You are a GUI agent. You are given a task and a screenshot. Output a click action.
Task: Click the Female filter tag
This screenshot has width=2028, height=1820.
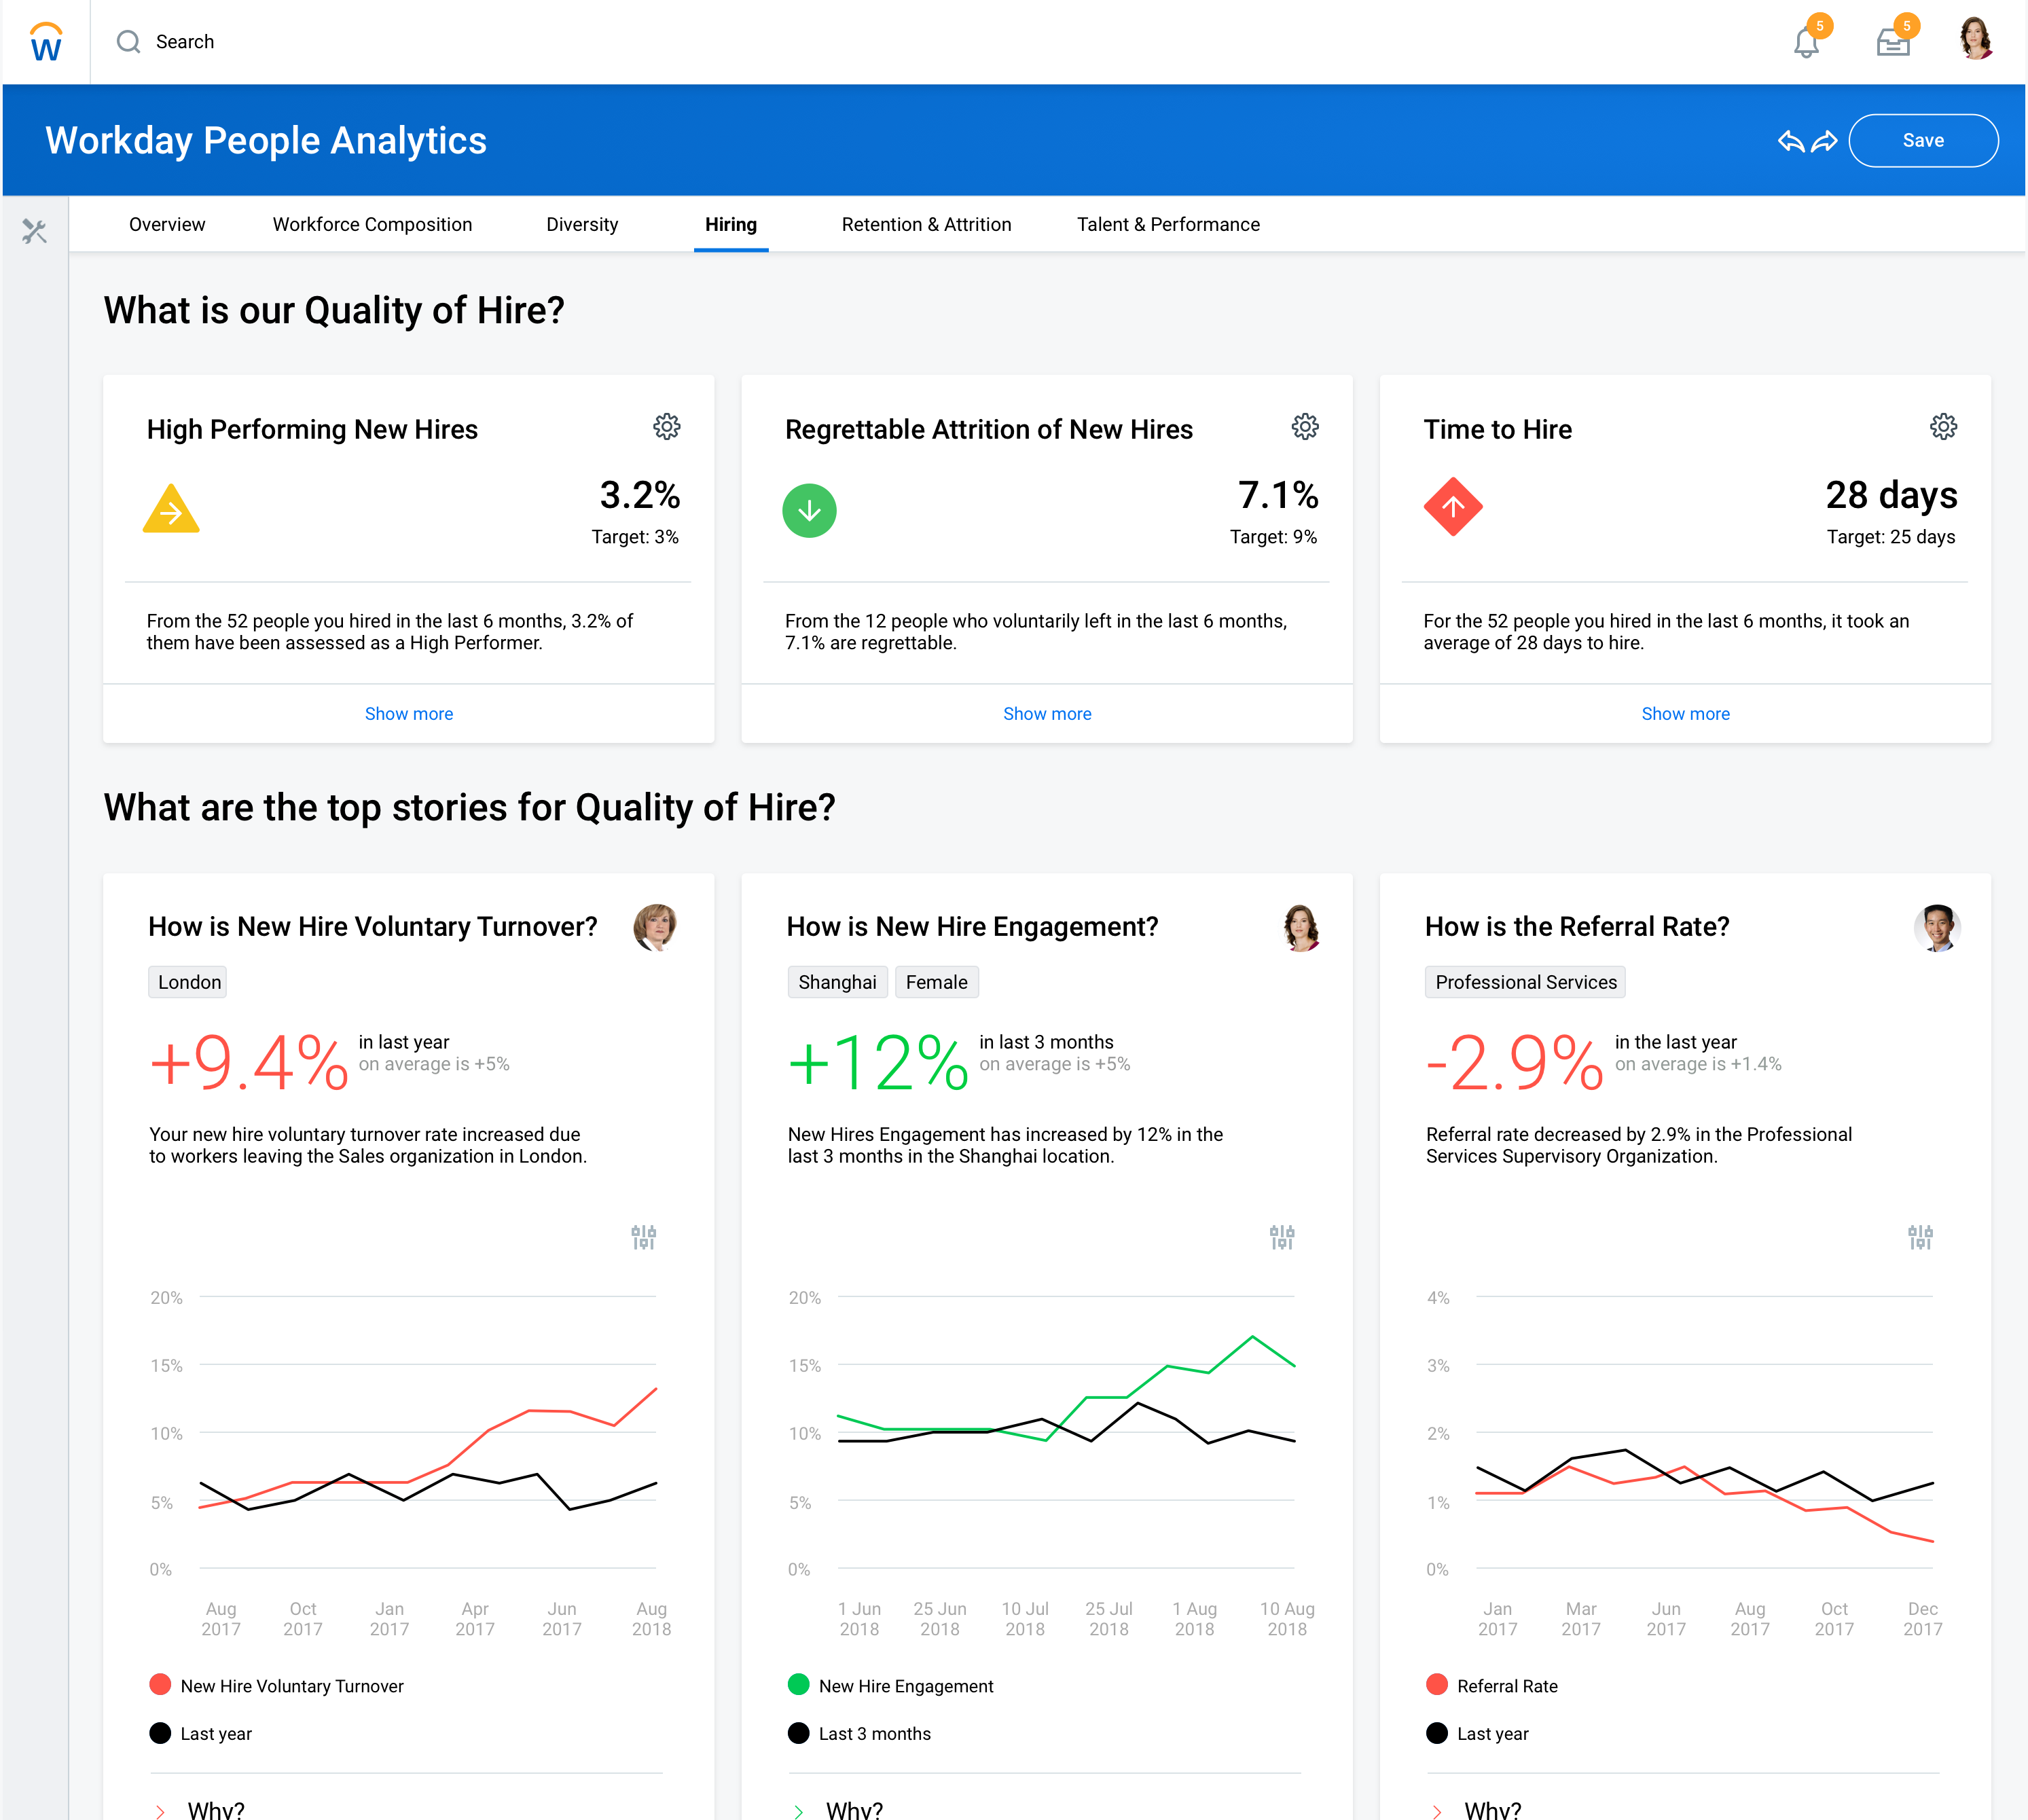936,982
